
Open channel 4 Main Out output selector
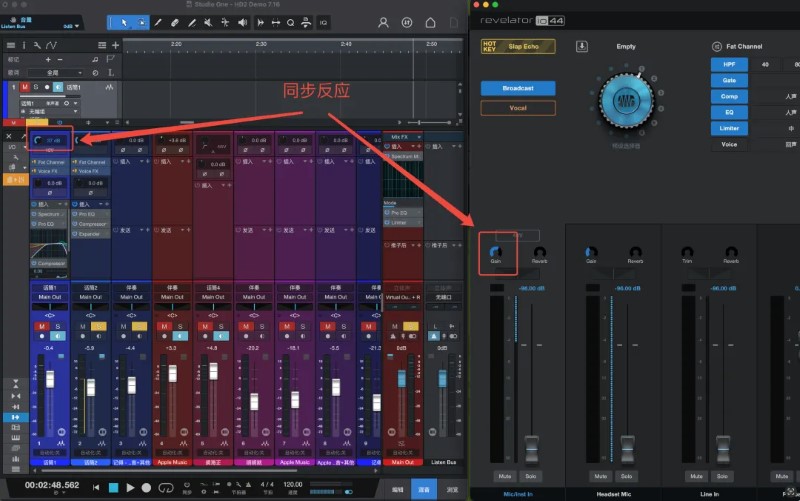point(172,297)
